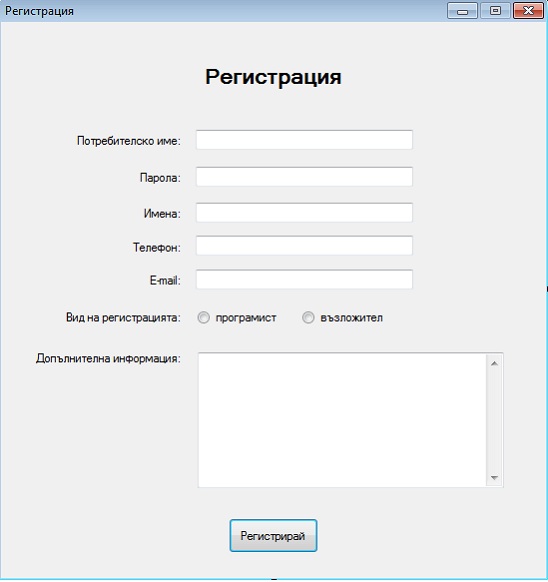Click the Потребителско име label text
Image resolution: width=548 pixels, height=582 pixels.
[x=129, y=141]
